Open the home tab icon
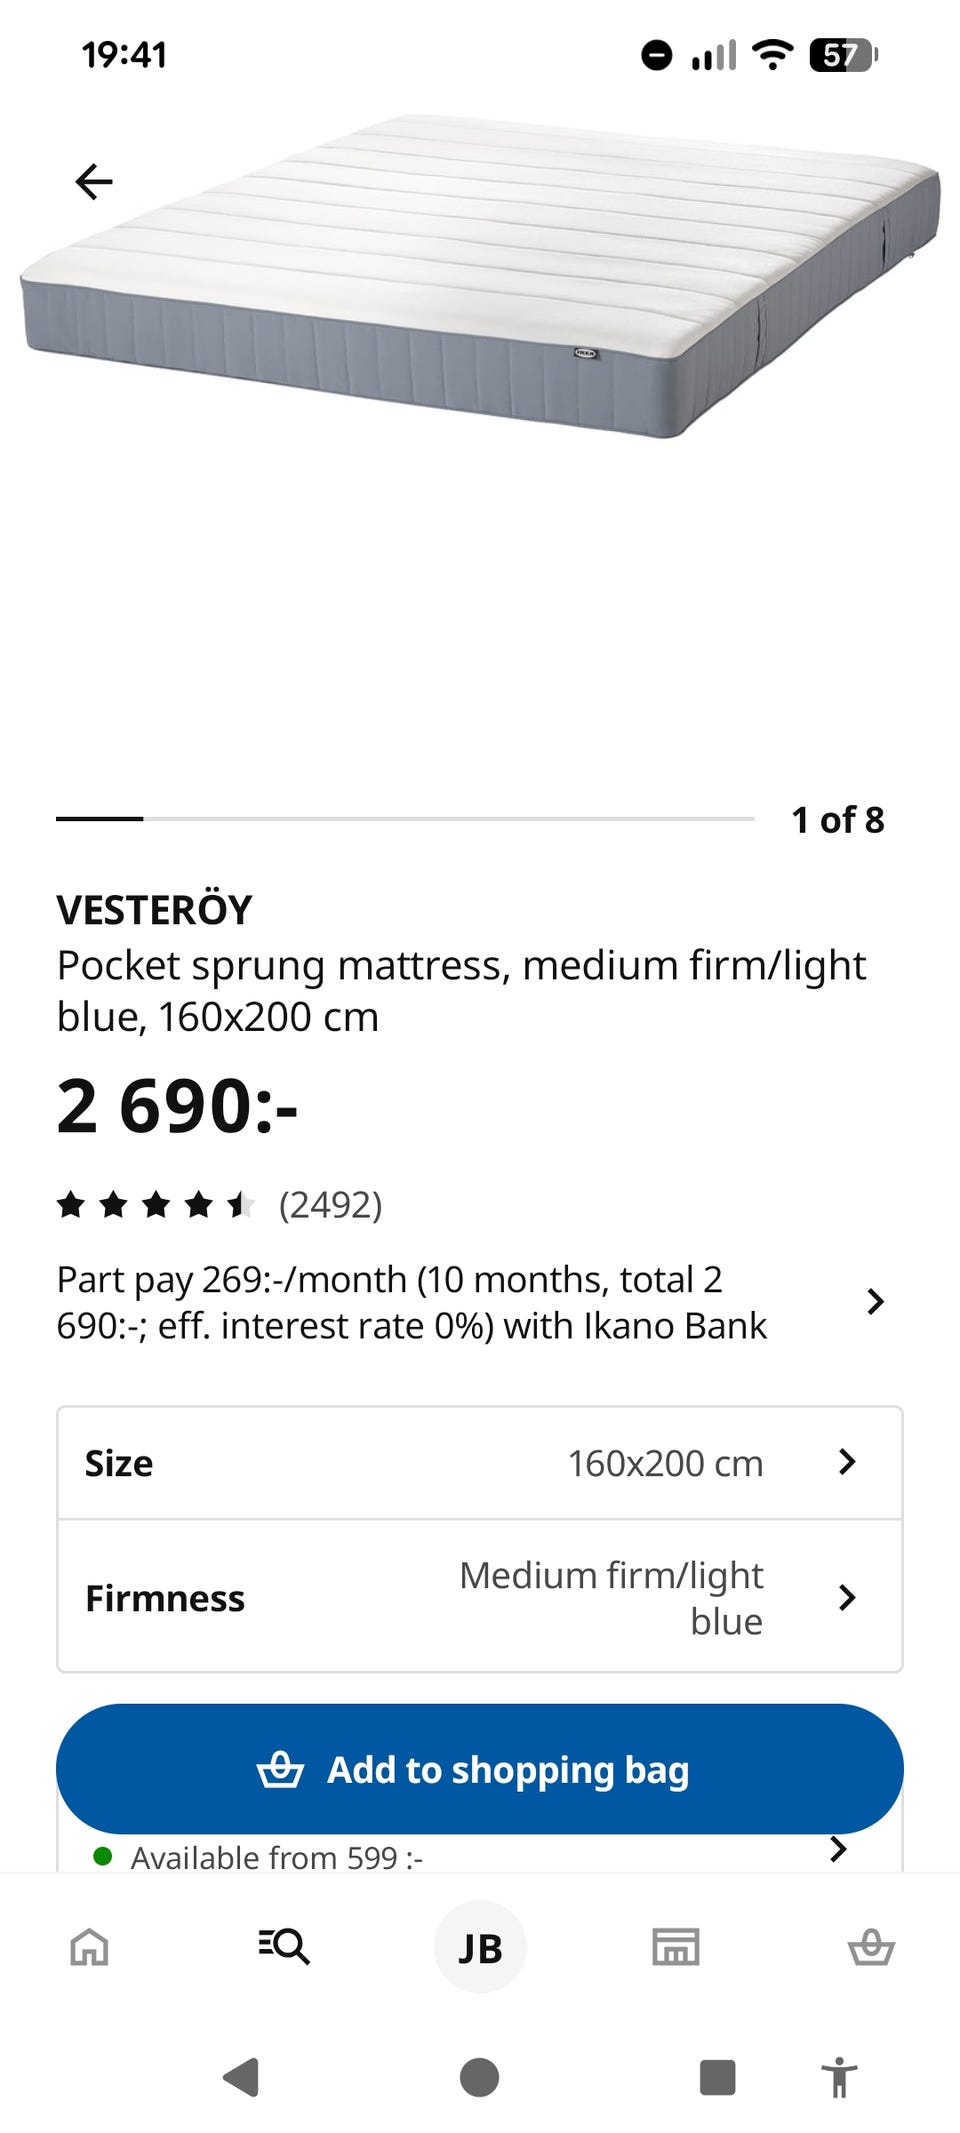The width and height of the screenshot is (960, 2133). [x=89, y=1946]
